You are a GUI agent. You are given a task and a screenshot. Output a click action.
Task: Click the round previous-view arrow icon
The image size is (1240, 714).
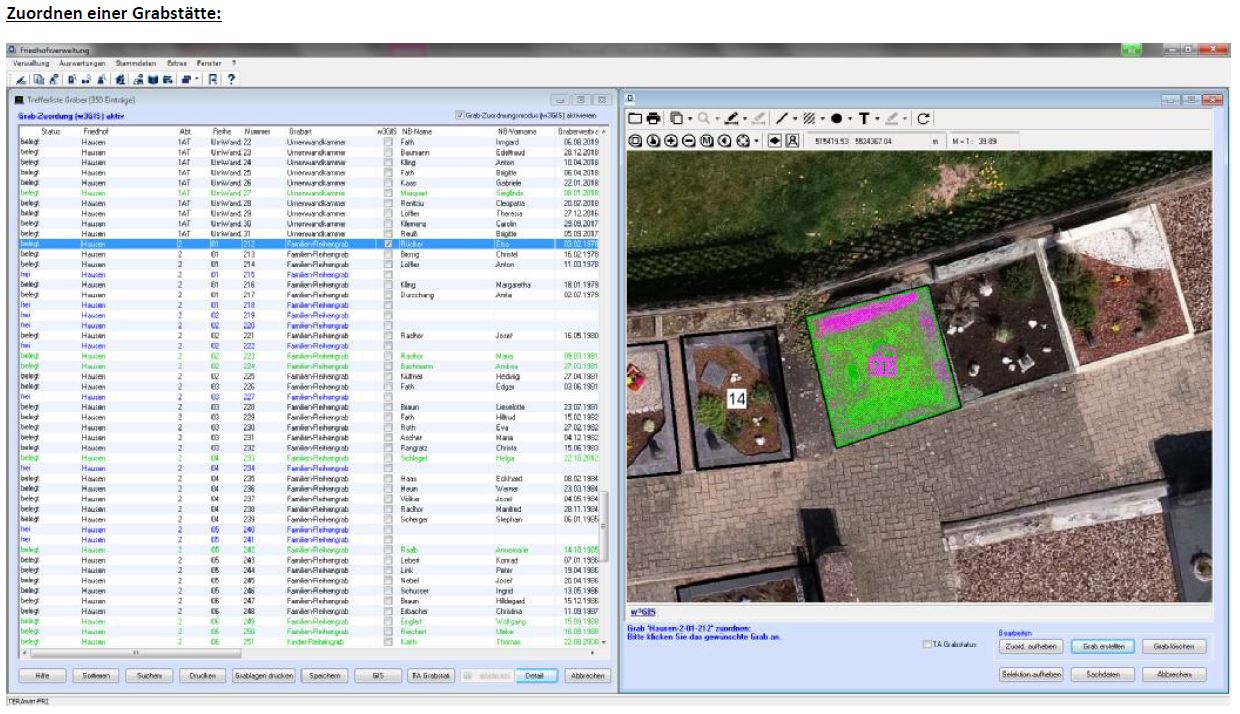(725, 141)
